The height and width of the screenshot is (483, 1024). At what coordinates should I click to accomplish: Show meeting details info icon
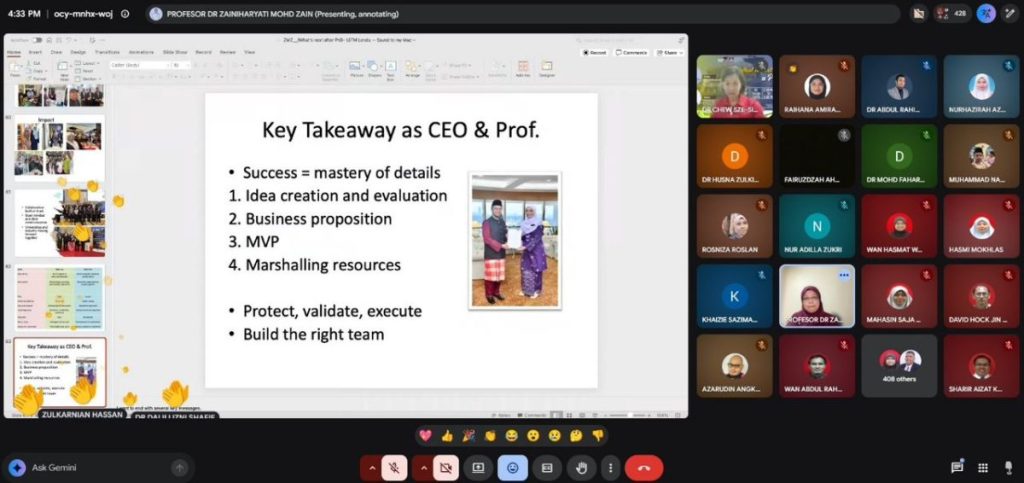[125, 14]
